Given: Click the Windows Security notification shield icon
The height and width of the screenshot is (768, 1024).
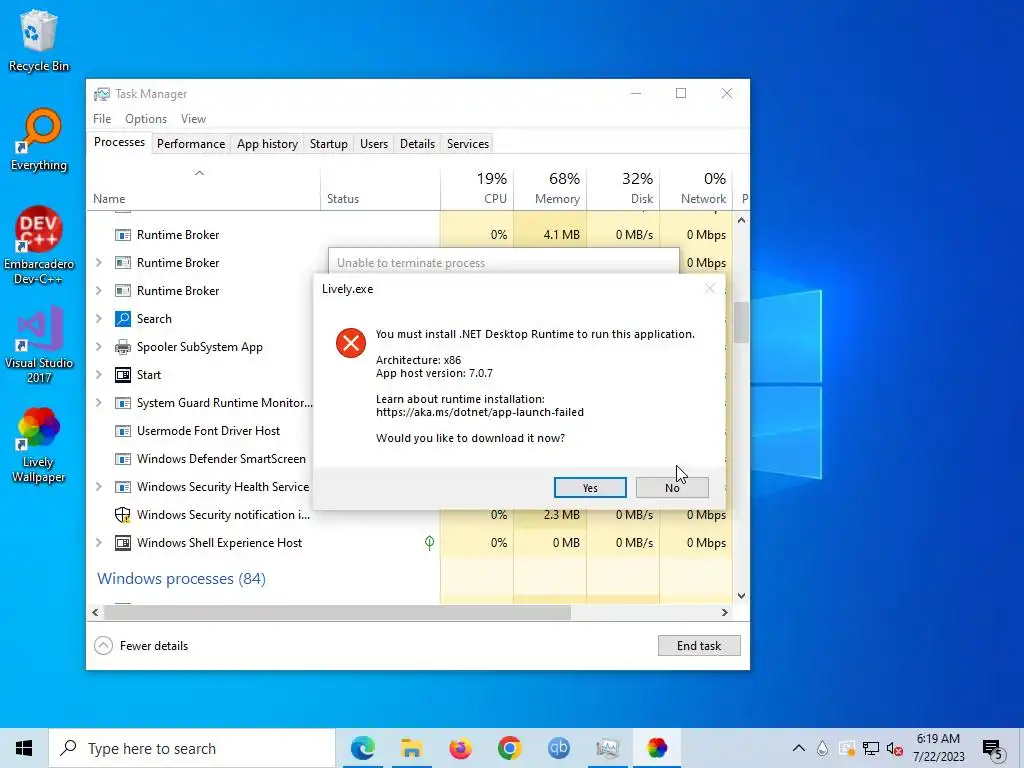Looking at the screenshot, I should click(x=123, y=515).
